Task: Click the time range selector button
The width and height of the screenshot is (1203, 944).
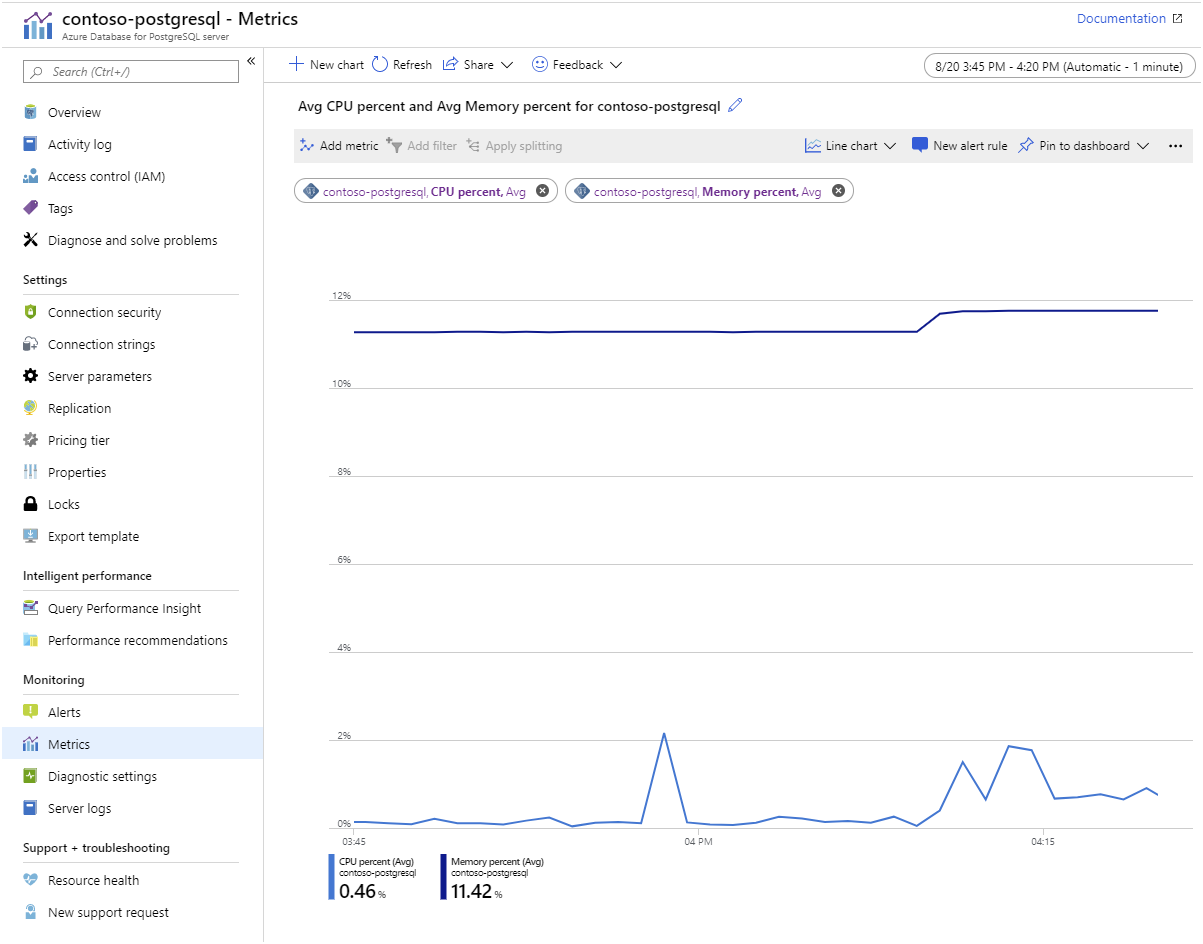Action: tap(1059, 66)
